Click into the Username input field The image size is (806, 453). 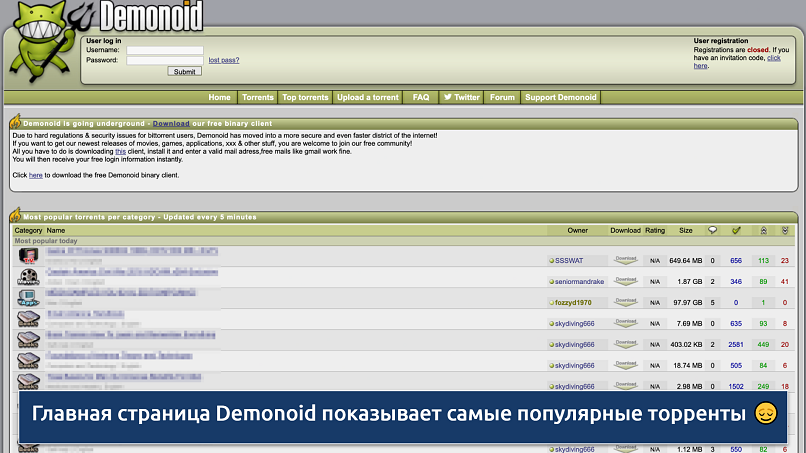tap(165, 49)
